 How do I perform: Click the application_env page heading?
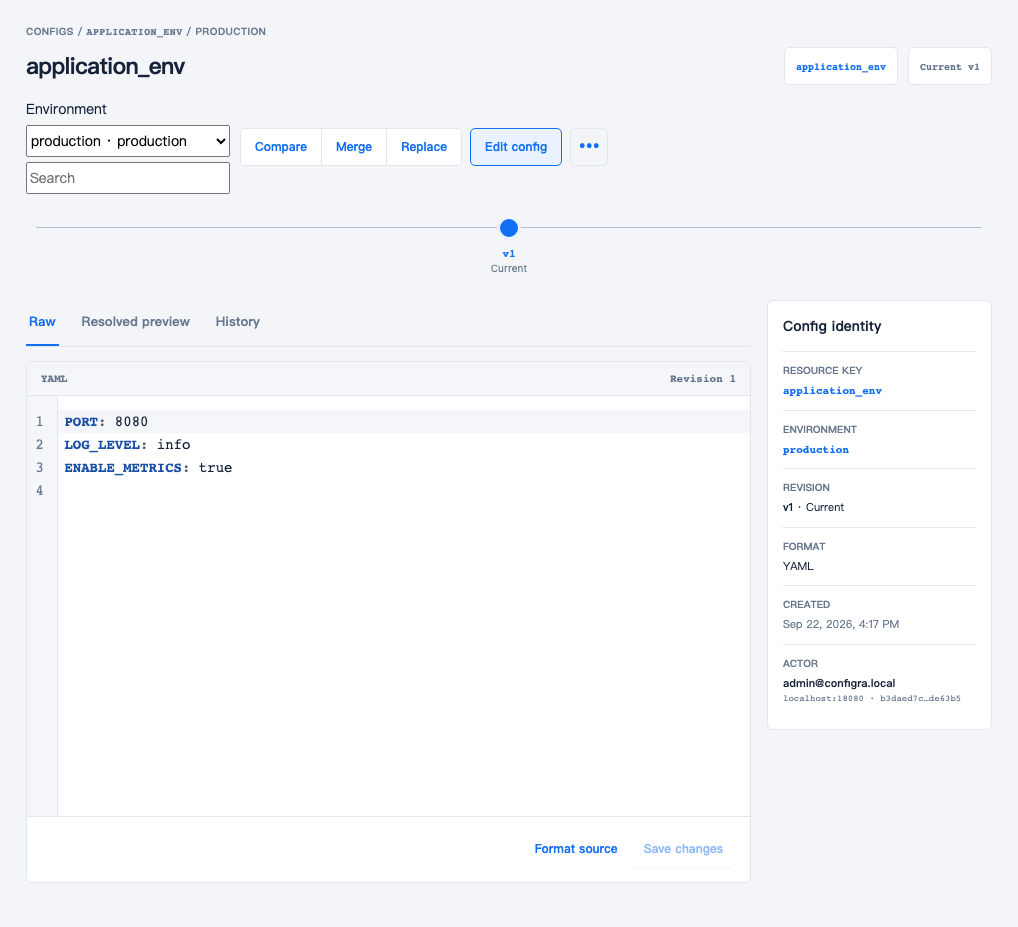coord(105,66)
